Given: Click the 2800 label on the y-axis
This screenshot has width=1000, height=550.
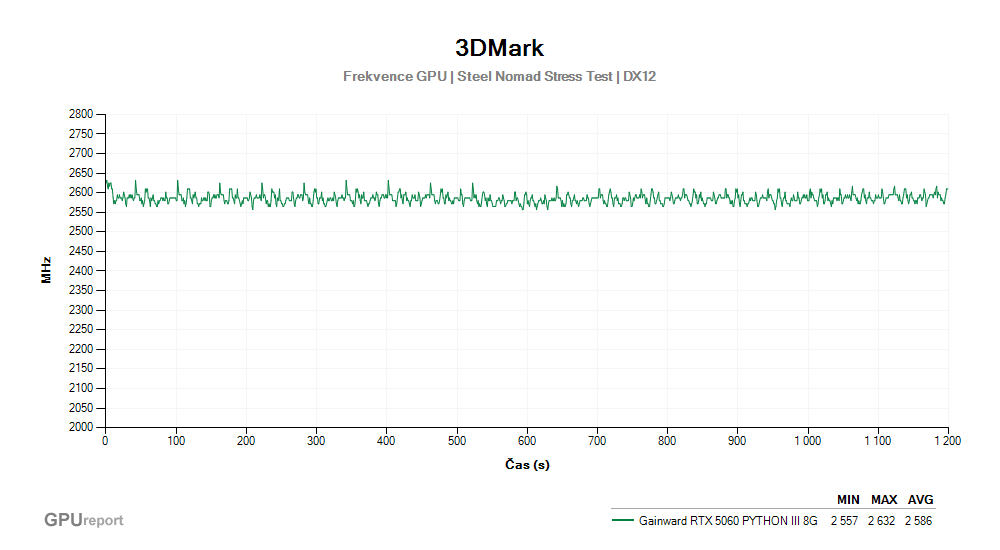Looking at the screenshot, I should point(81,114).
